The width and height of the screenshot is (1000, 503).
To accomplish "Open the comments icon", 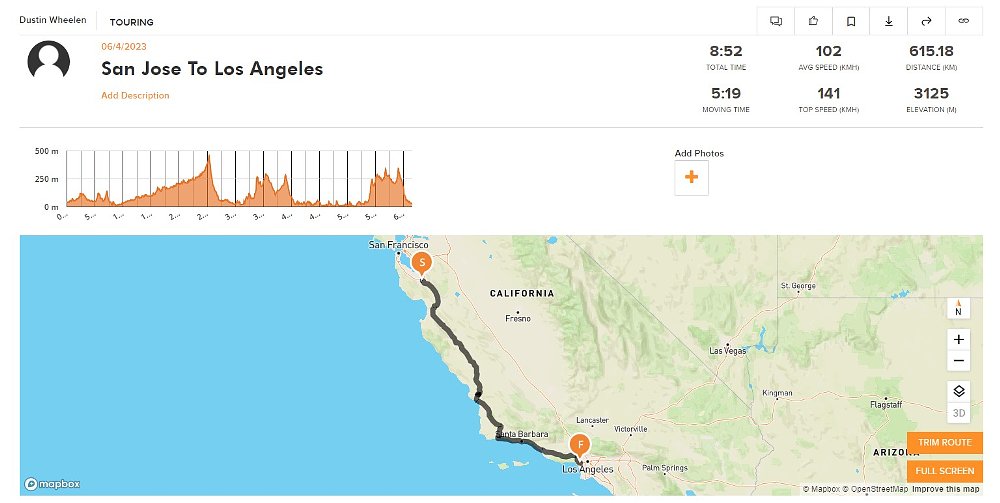I will [x=776, y=20].
